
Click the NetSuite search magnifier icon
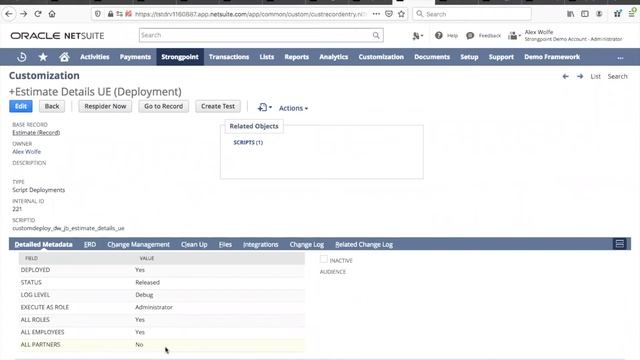[x=376, y=36]
